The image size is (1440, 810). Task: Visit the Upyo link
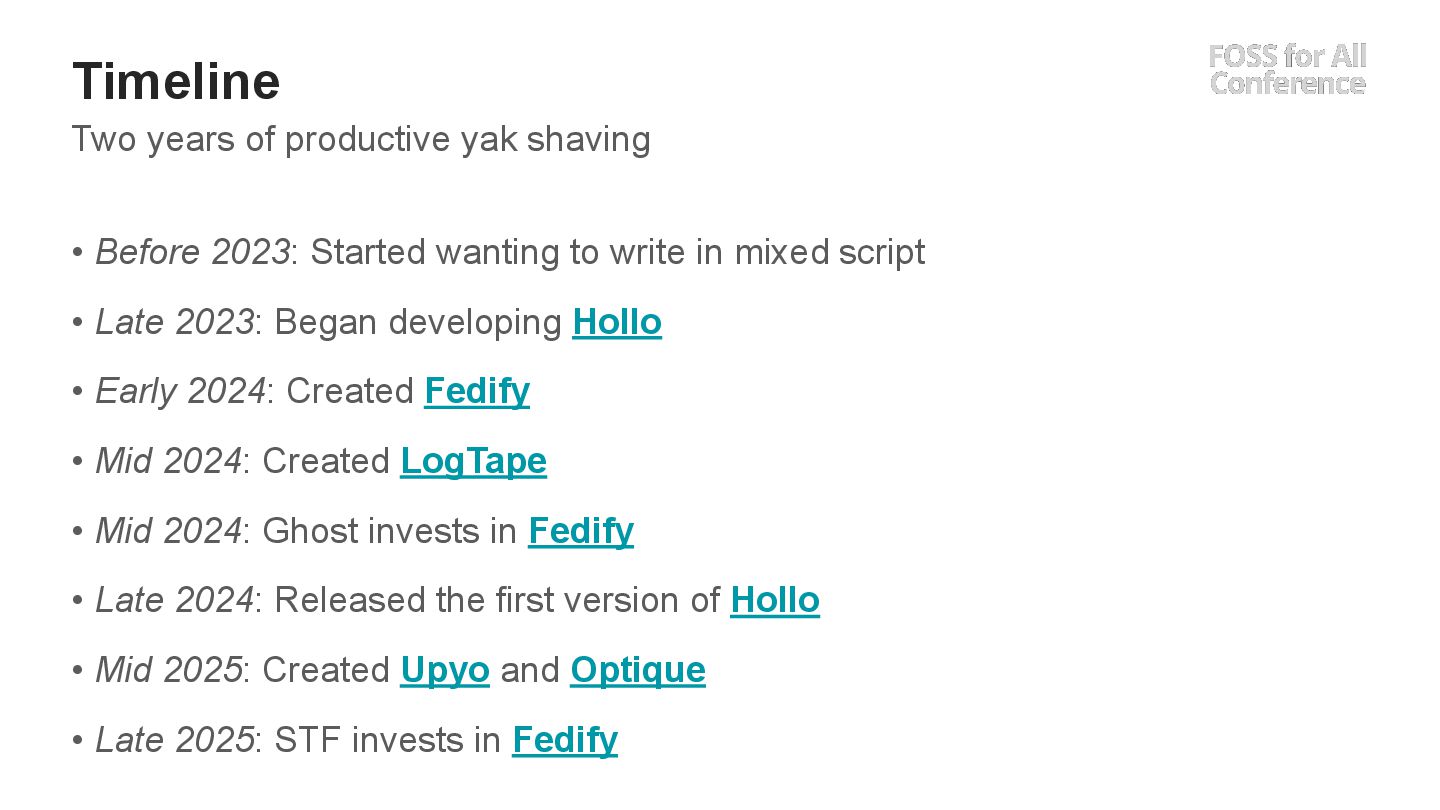tap(445, 670)
